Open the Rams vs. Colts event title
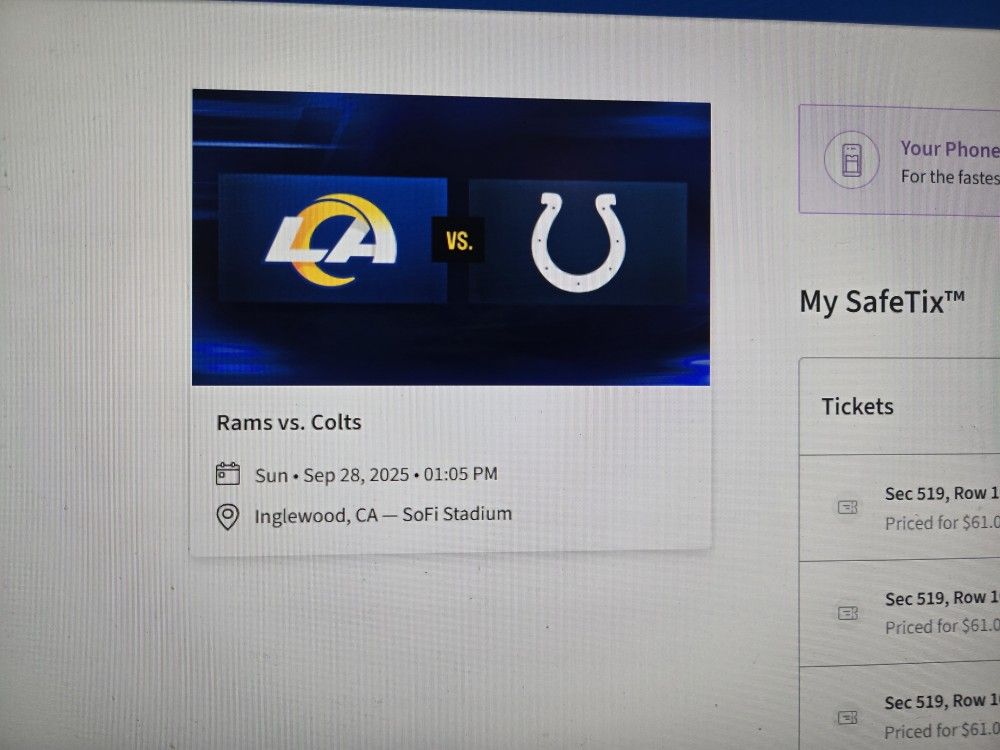The width and height of the screenshot is (1000, 750). (289, 422)
